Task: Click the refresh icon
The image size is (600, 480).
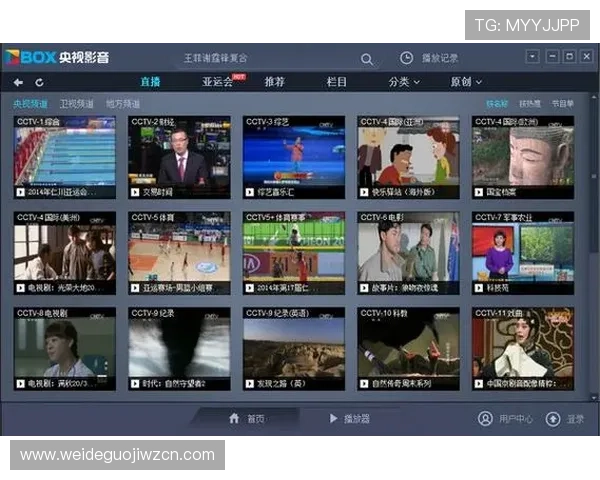Action: point(39,82)
